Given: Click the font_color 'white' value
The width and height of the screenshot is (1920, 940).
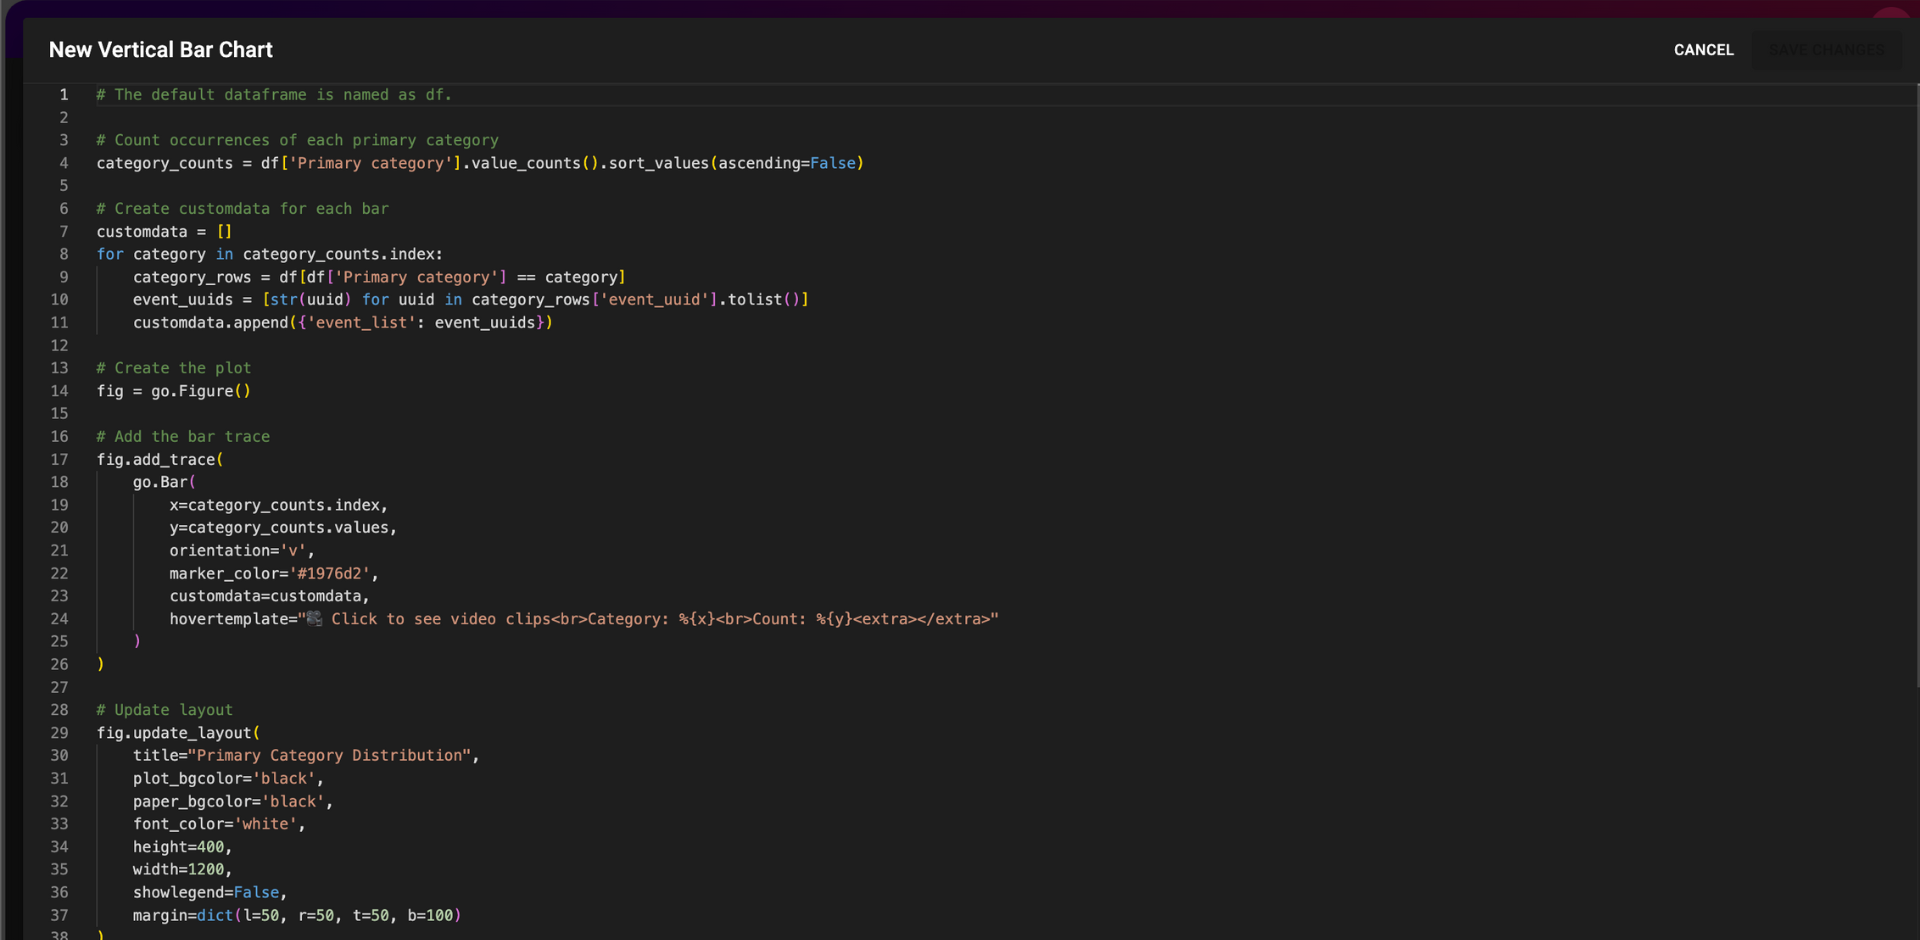Looking at the screenshot, I should pos(265,824).
